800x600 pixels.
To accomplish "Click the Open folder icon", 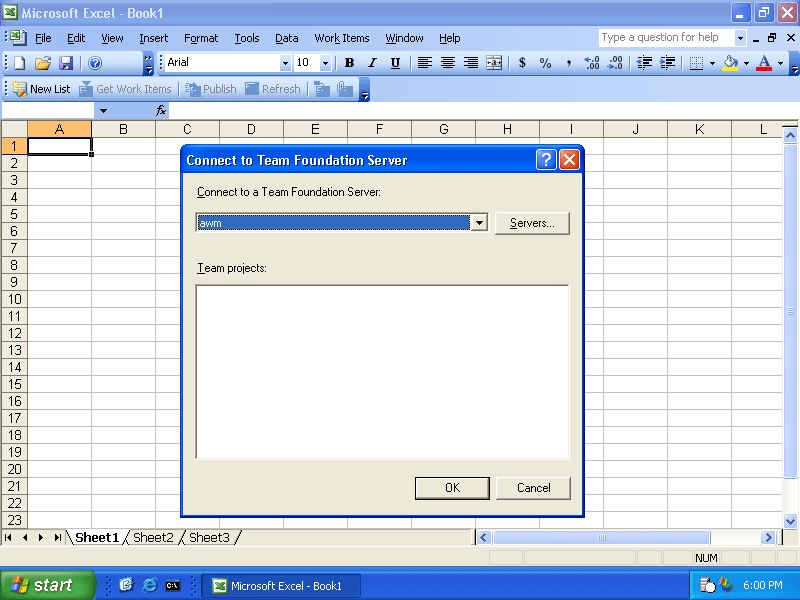I will pos(42,63).
